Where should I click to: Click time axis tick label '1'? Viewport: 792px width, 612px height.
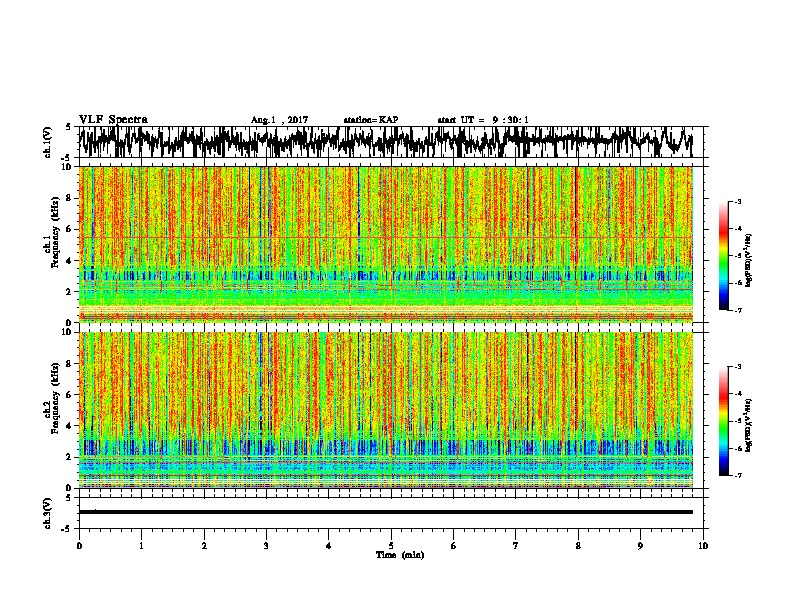click(141, 546)
